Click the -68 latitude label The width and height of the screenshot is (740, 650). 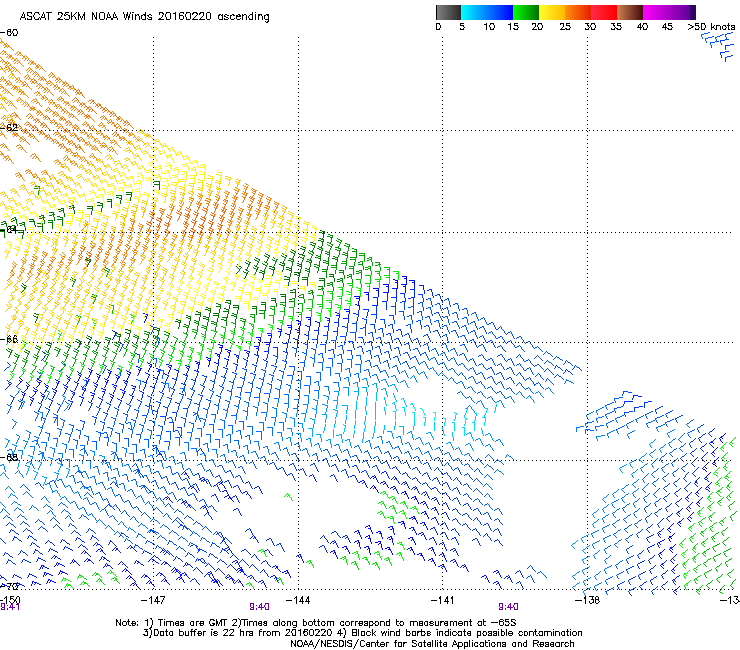tap(9, 457)
